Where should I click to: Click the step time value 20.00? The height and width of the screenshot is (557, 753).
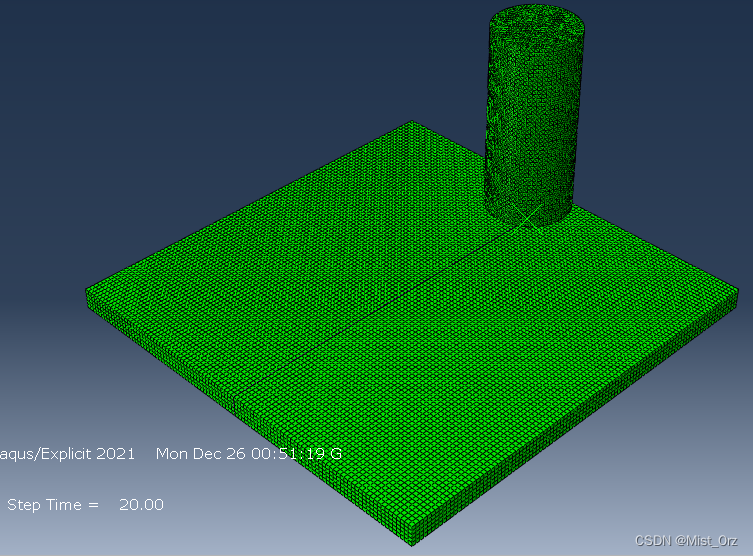[x=141, y=505]
